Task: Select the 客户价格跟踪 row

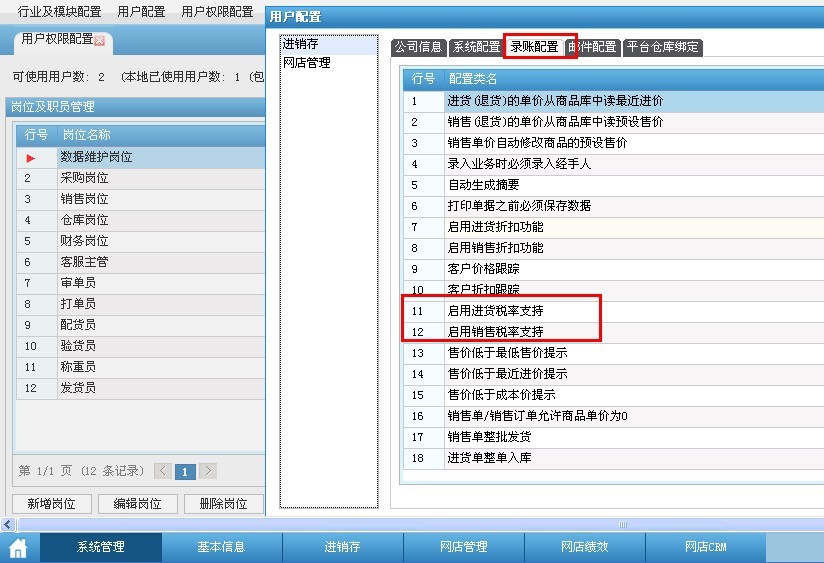Action: coord(614,270)
